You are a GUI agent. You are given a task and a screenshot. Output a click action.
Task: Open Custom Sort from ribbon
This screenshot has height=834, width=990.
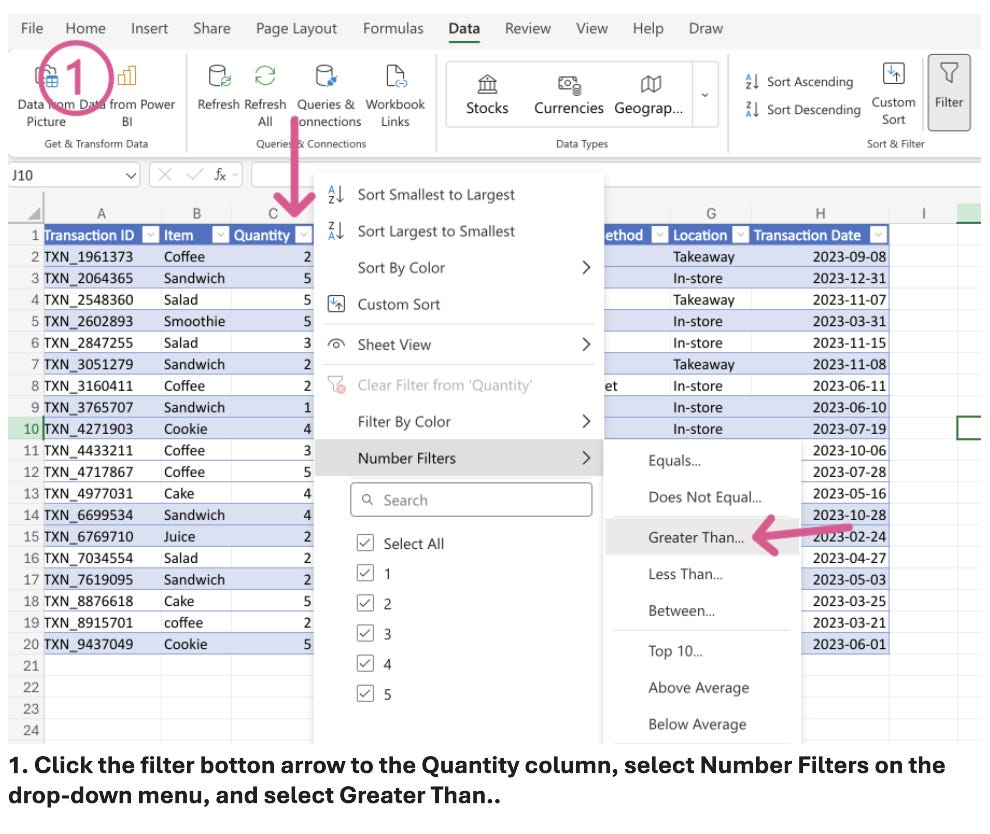pos(893,93)
